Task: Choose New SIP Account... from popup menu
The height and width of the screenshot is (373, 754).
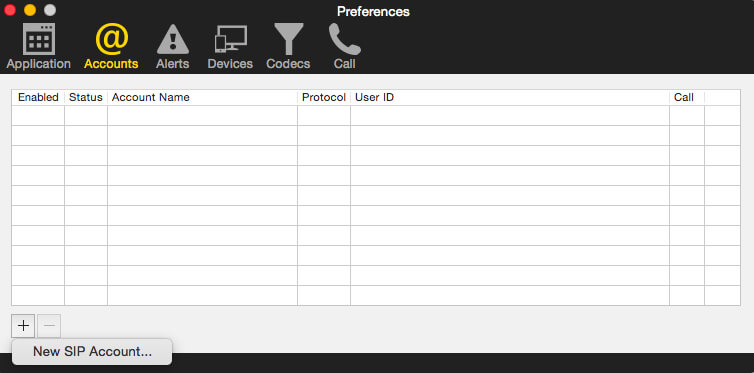Action: click(x=92, y=351)
